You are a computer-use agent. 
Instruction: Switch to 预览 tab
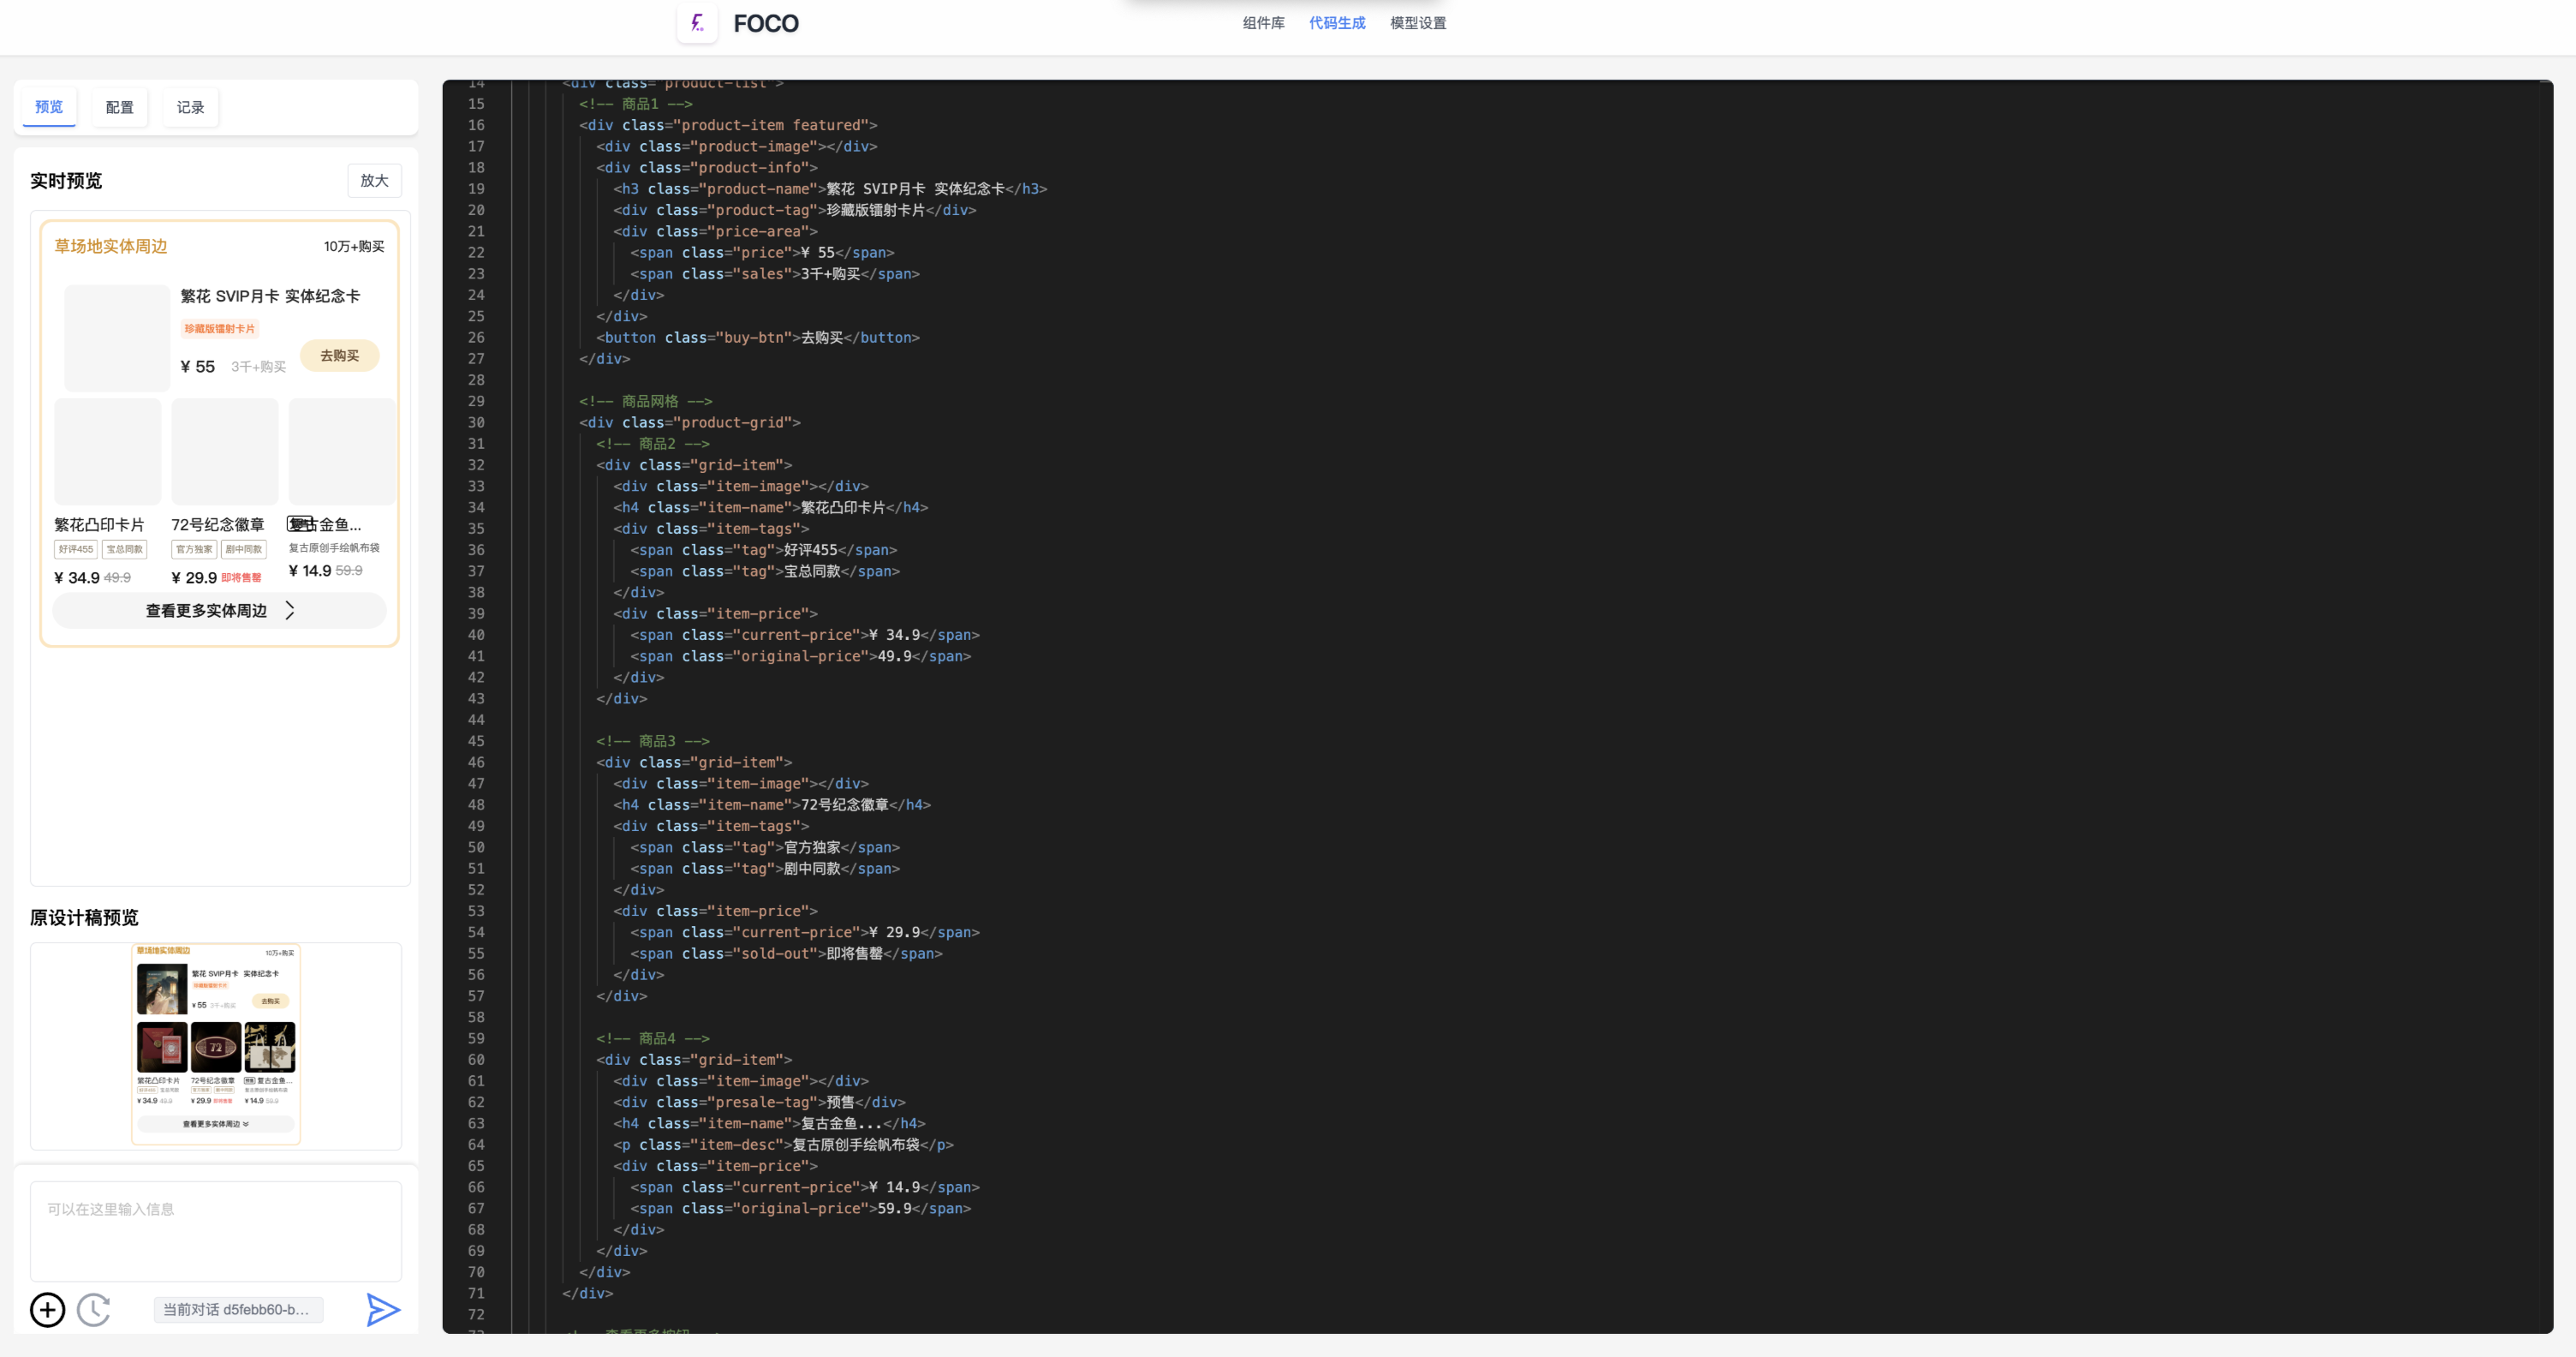pos(49,107)
